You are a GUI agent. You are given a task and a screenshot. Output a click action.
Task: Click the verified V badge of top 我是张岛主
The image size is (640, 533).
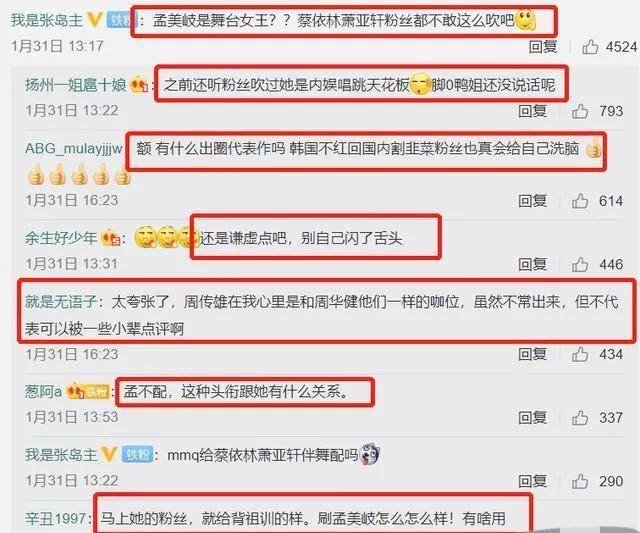click(95, 20)
